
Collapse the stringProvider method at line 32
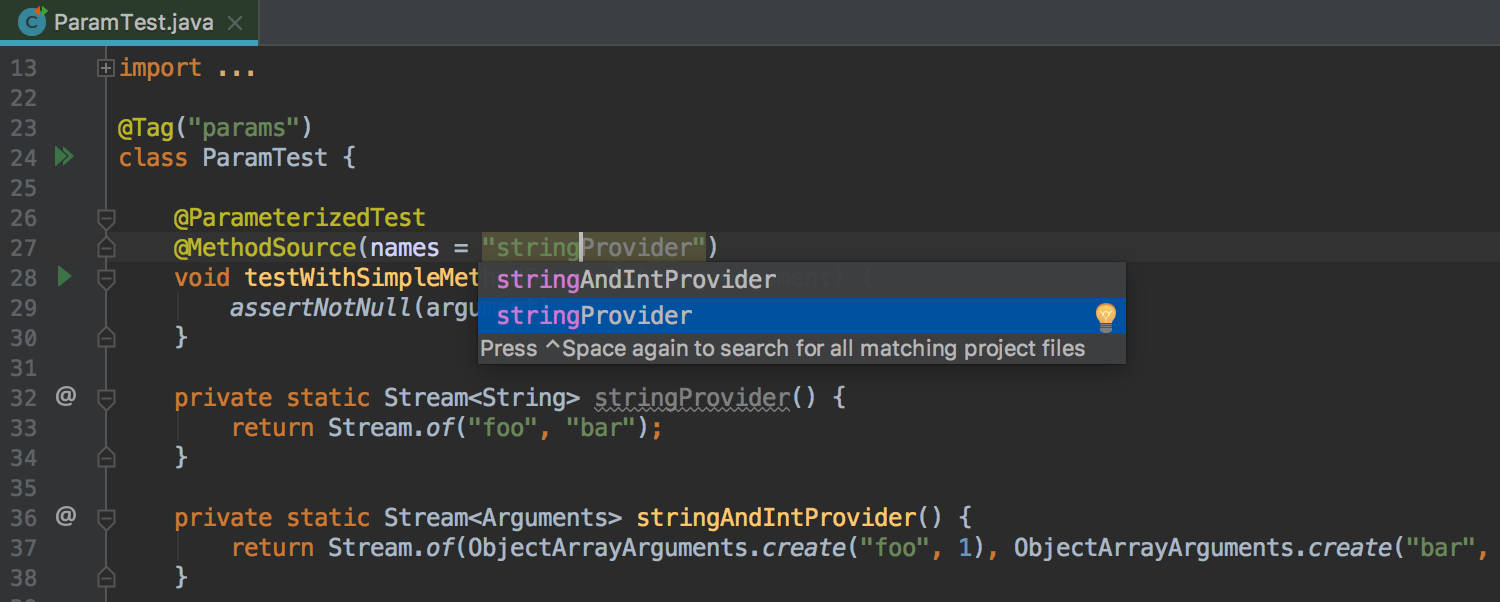[106, 397]
